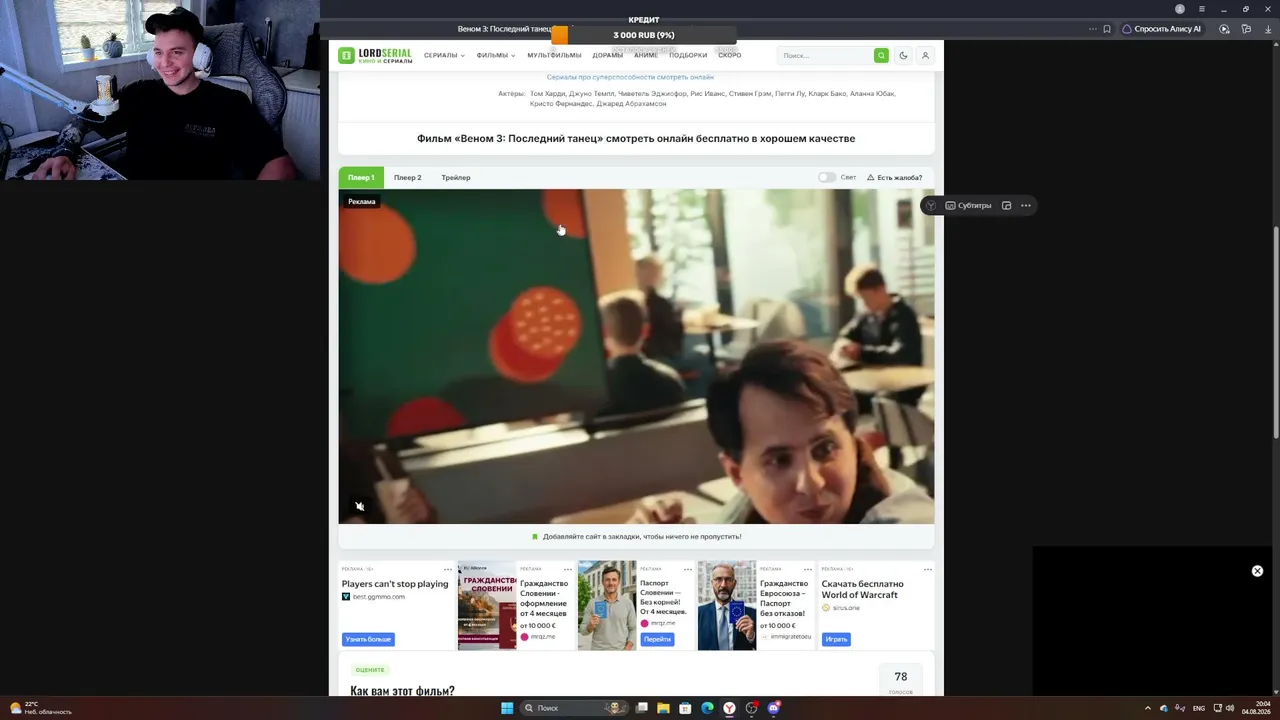The image size is (1280, 720).
Task: Open the taskbar clock and date
Action: point(1256,708)
